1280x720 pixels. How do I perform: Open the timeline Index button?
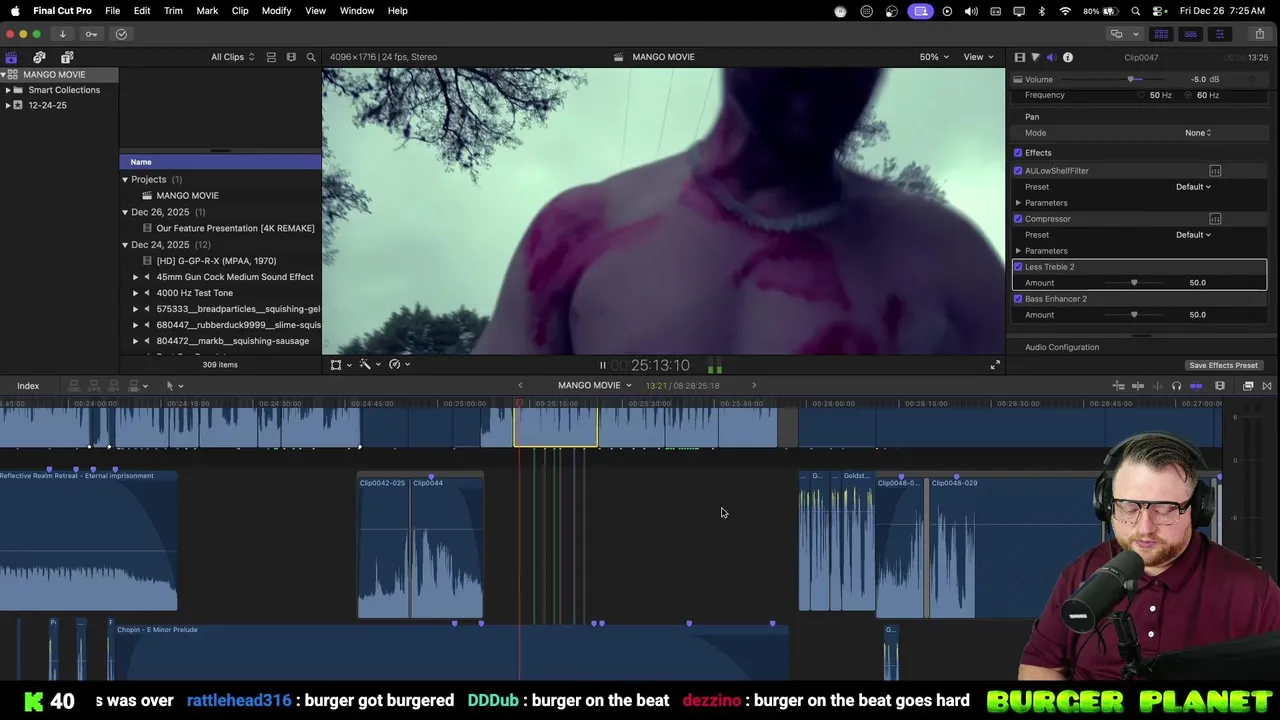(28, 386)
